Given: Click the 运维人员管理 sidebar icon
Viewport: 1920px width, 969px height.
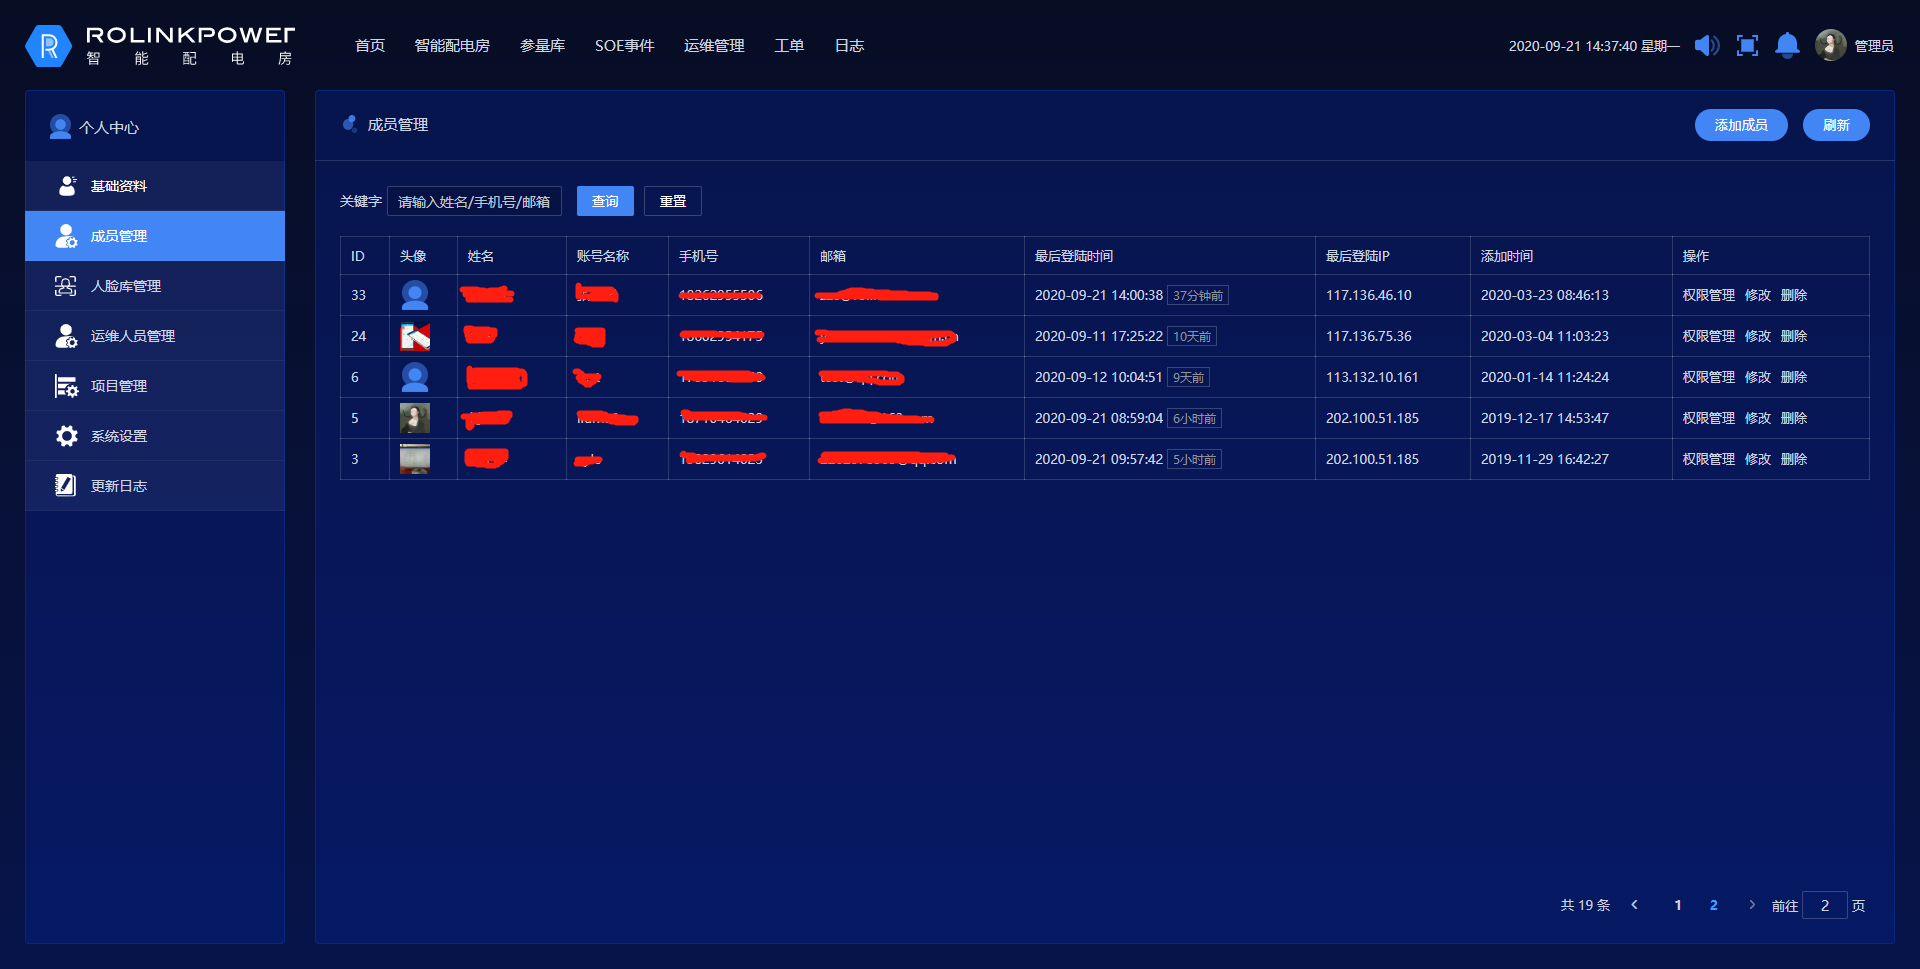Looking at the screenshot, I should pos(67,336).
